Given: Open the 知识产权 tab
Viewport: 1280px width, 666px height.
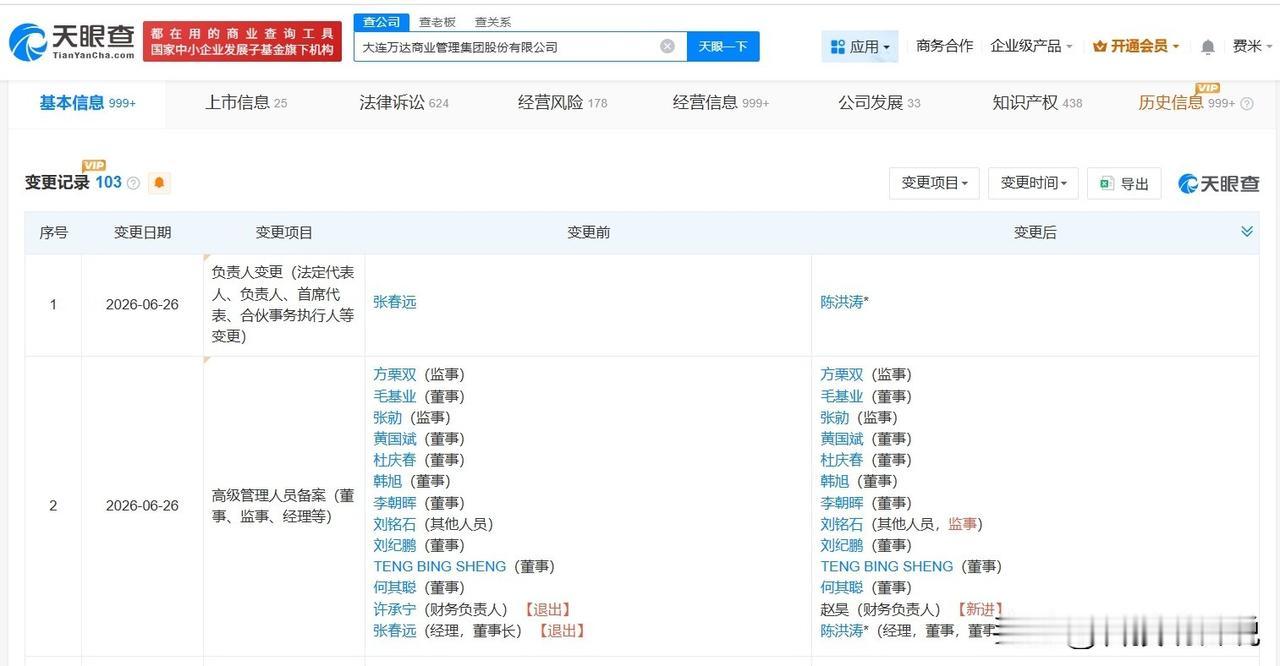Looking at the screenshot, I should coord(1037,103).
